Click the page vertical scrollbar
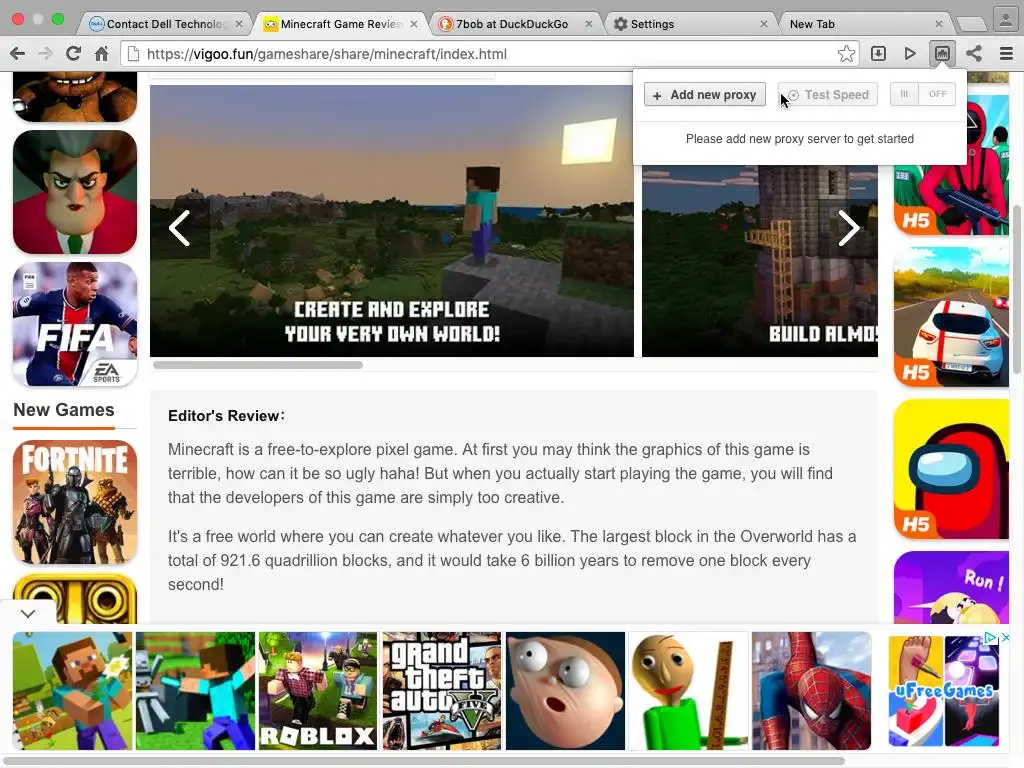The width and height of the screenshot is (1024, 768). click(1017, 289)
